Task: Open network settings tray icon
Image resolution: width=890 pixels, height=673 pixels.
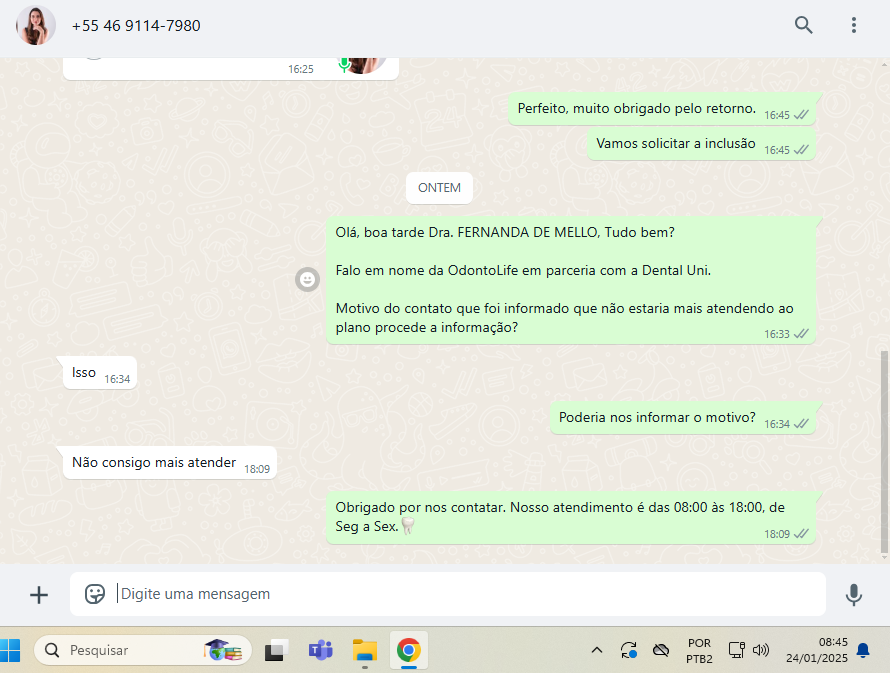Action: (x=736, y=650)
